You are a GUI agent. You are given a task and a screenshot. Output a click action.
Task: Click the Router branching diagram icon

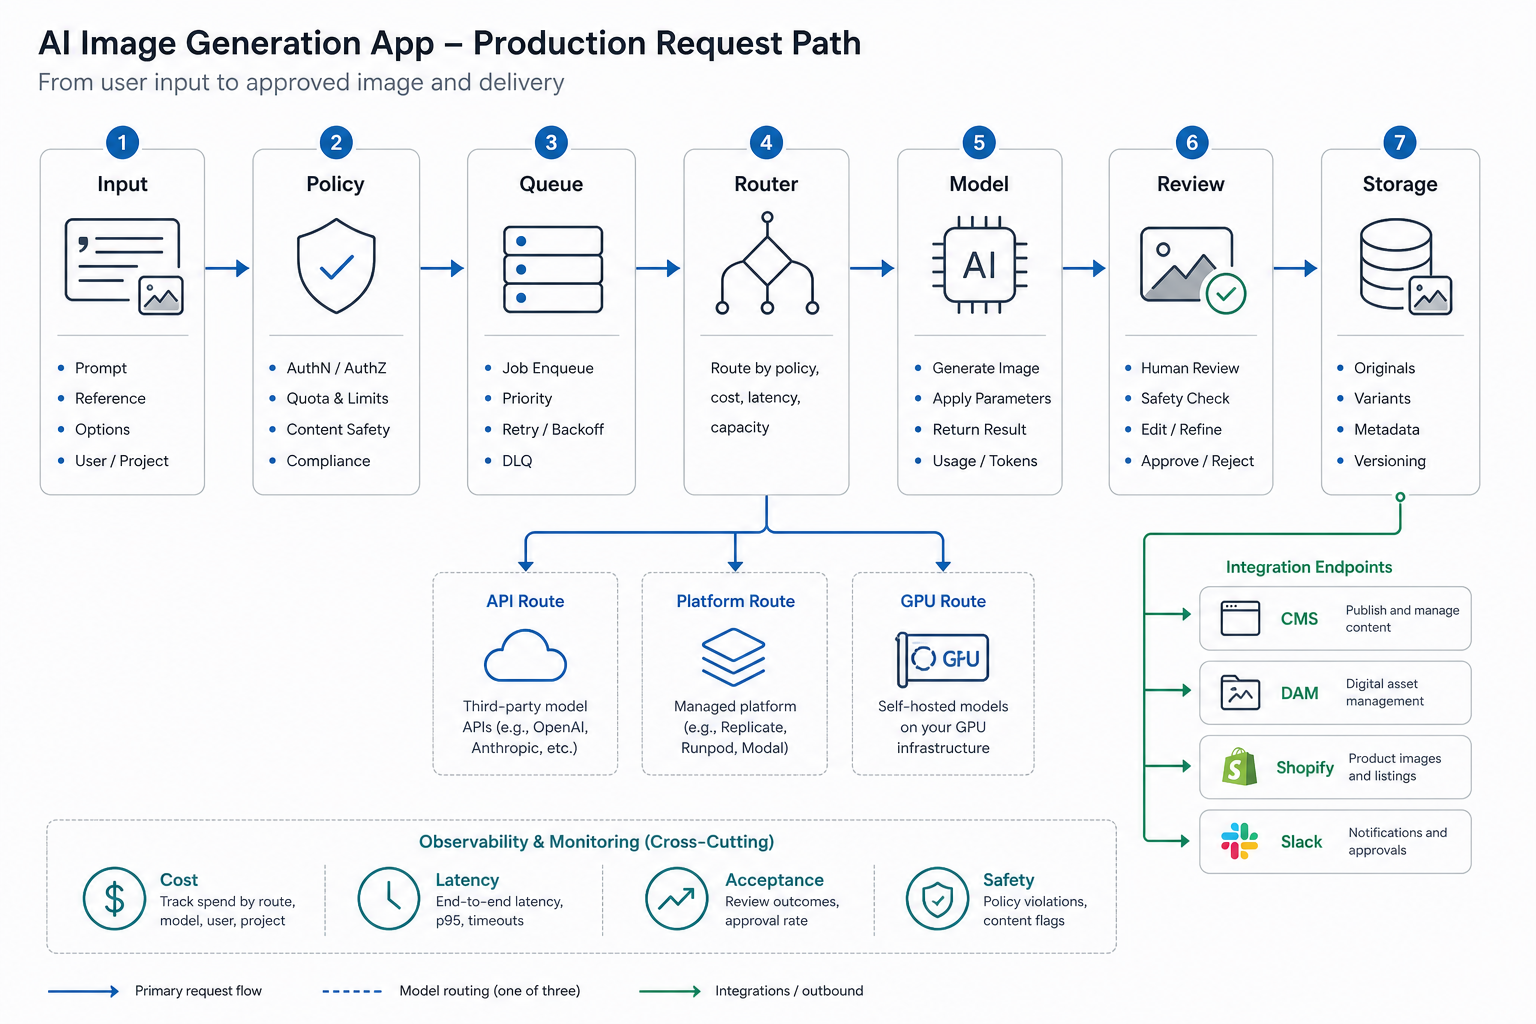click(x=767, y=263)
